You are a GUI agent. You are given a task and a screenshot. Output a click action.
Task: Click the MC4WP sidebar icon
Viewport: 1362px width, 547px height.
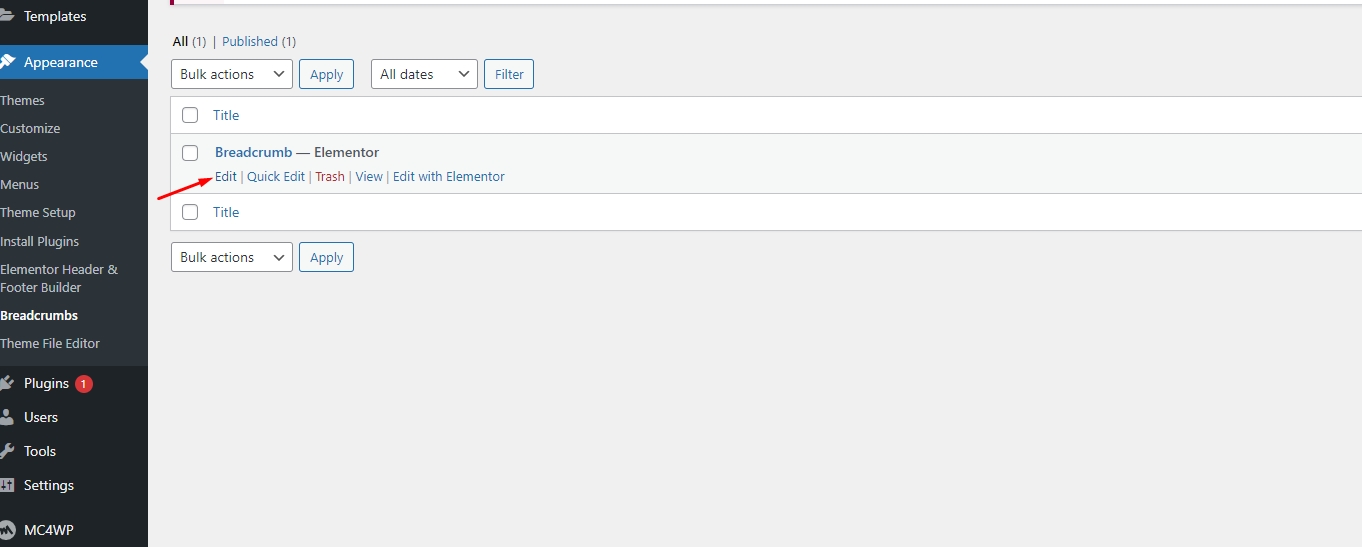(x=7, y=529)
